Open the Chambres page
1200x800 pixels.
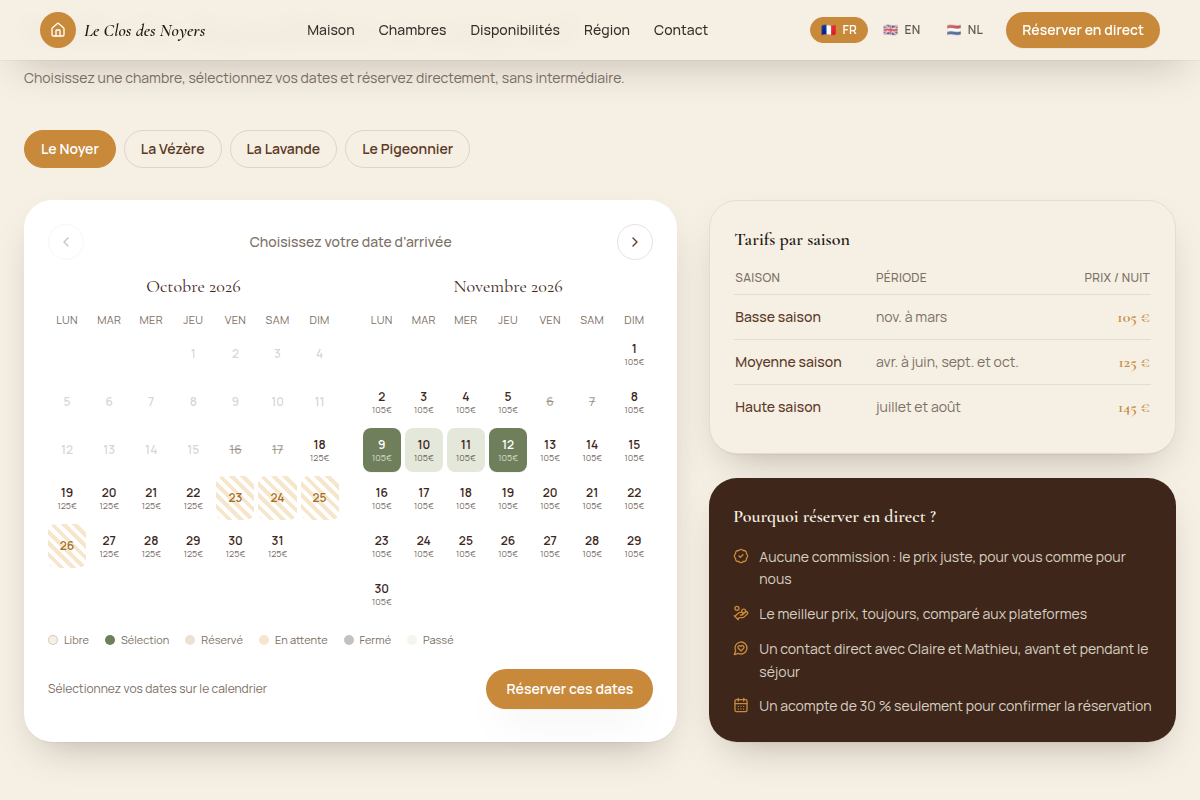coord(412,30)
